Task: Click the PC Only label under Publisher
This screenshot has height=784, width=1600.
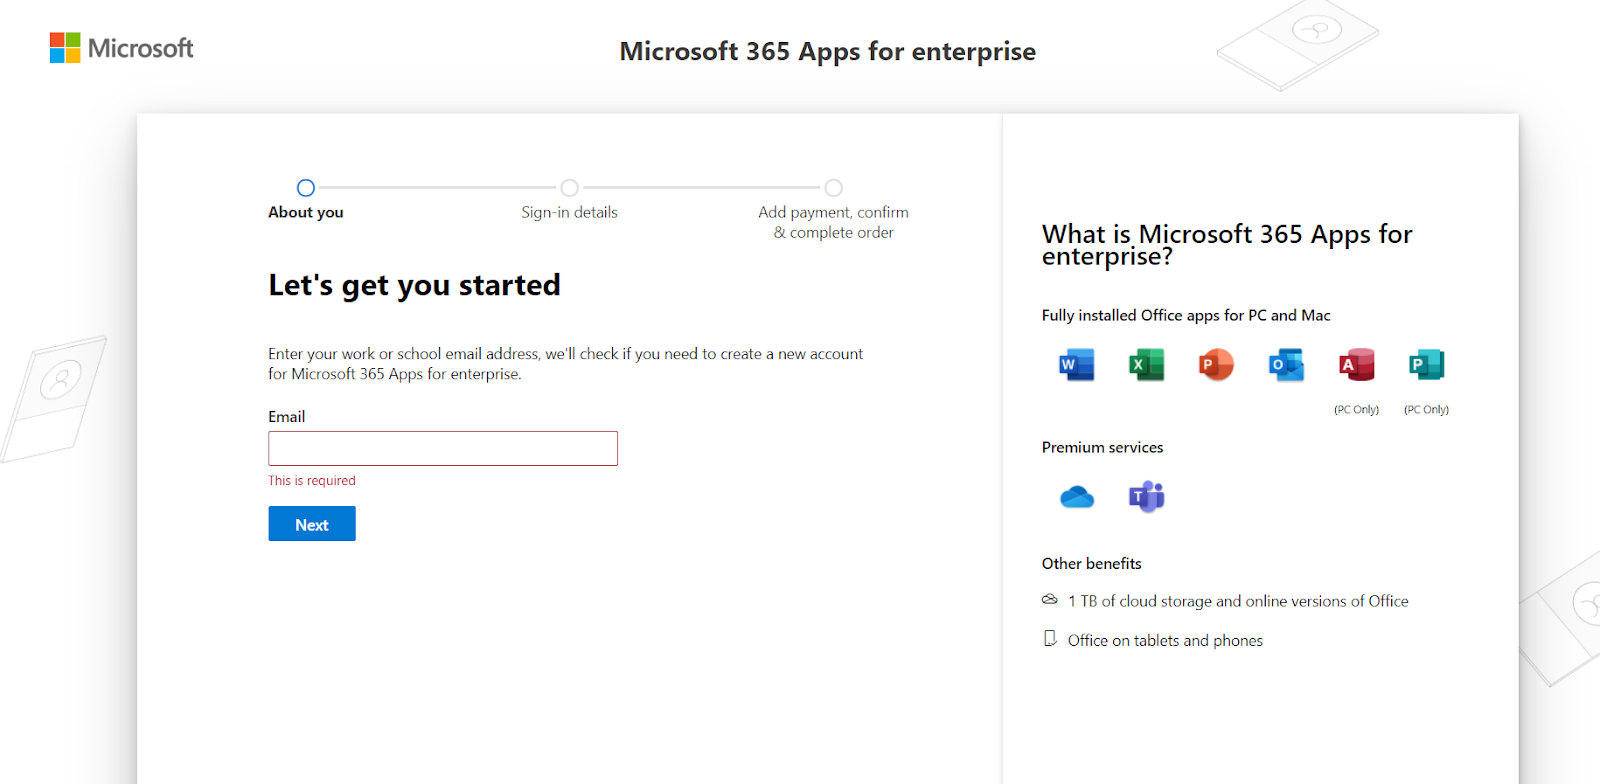Action: 1427,410
